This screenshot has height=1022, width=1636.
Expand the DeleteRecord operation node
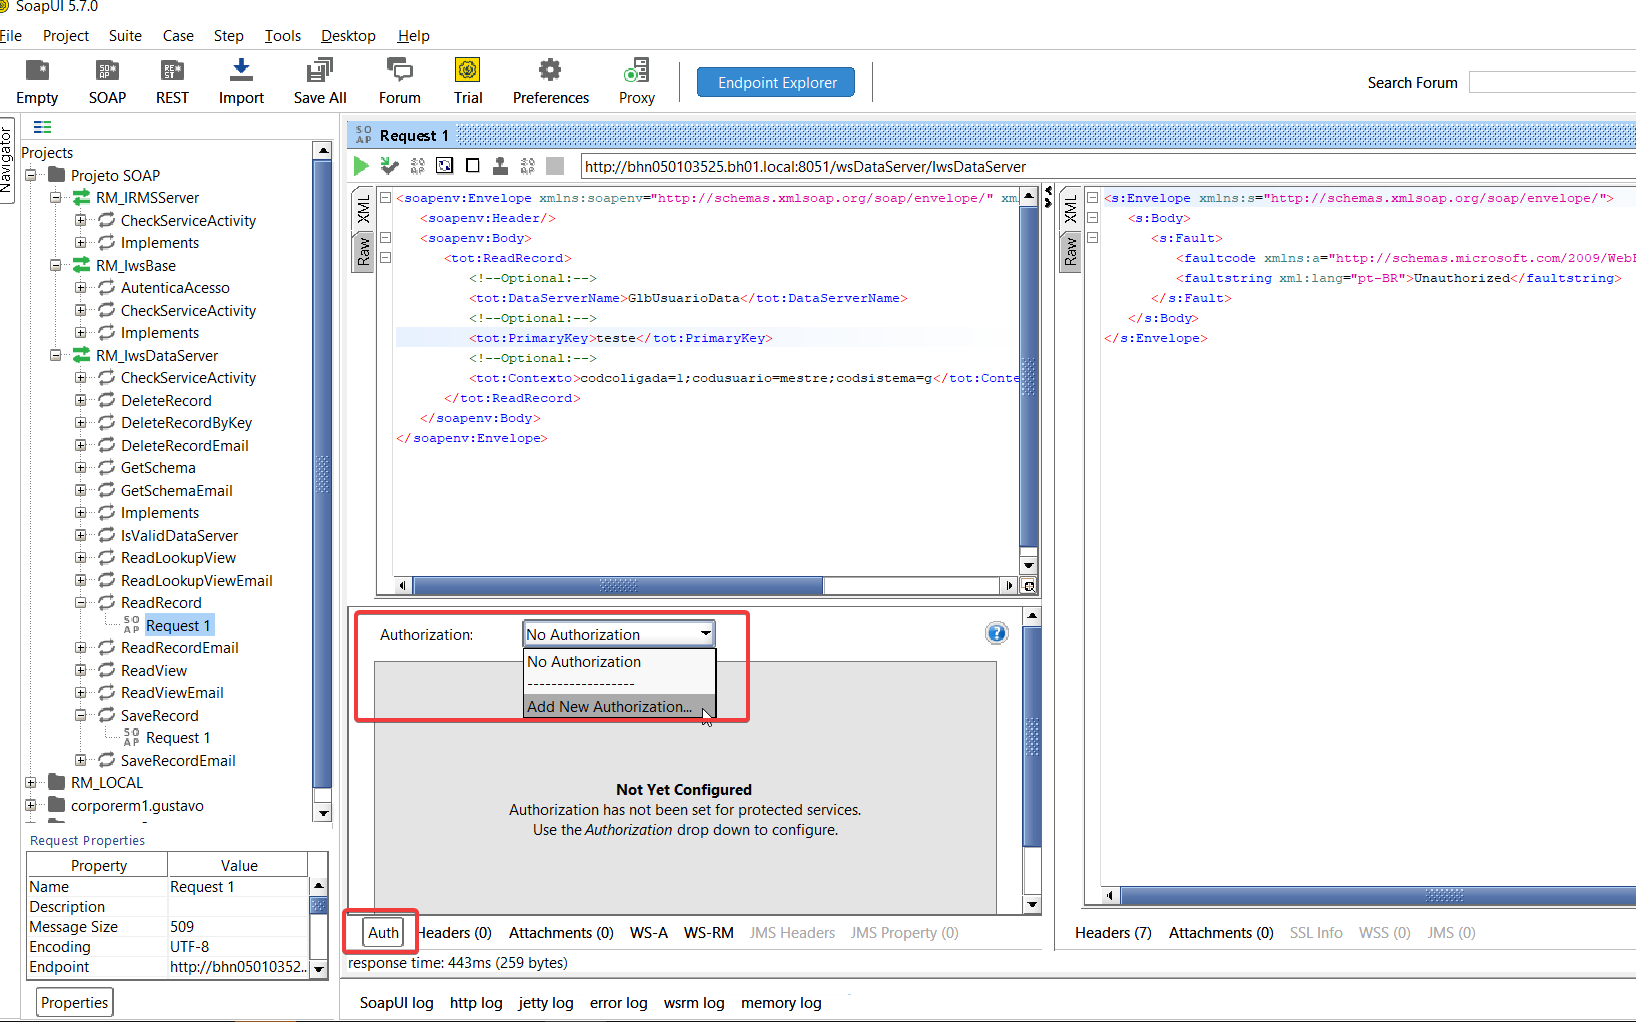[x=81, y=400]
